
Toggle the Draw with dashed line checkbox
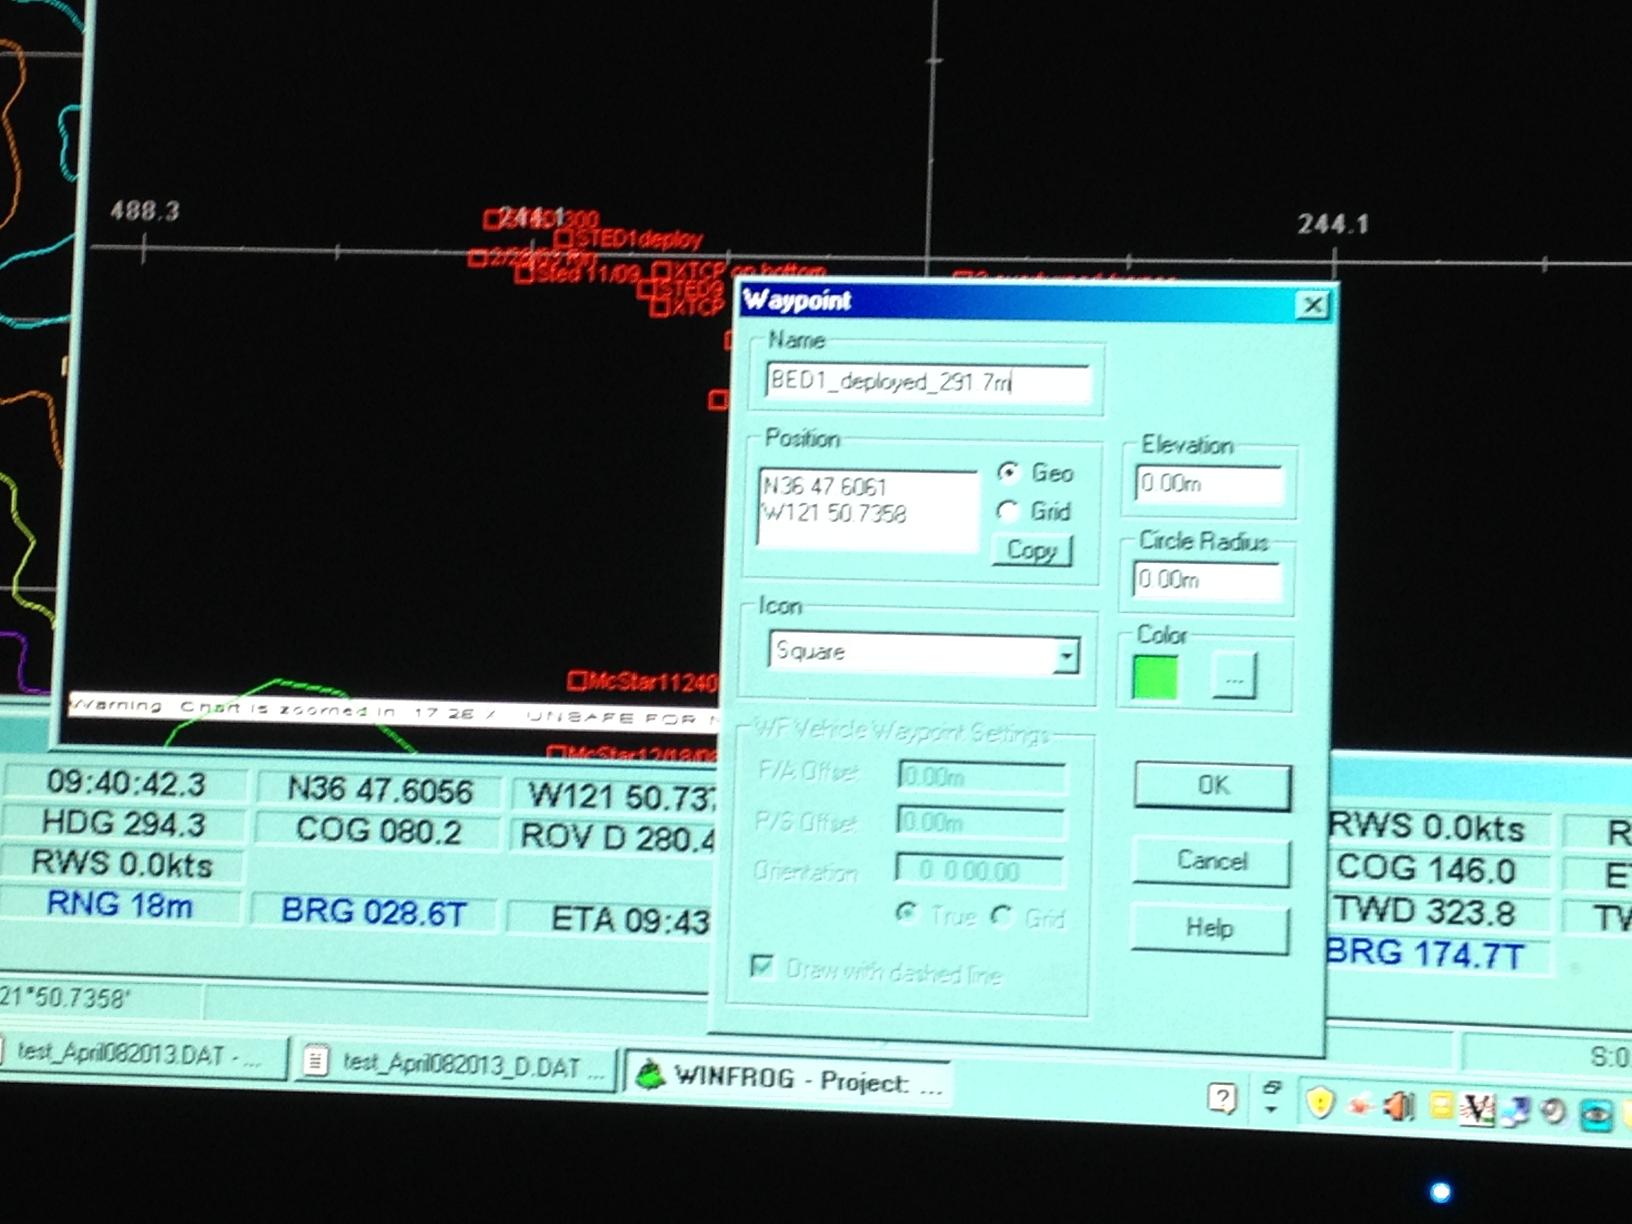[x=762, y=967]
